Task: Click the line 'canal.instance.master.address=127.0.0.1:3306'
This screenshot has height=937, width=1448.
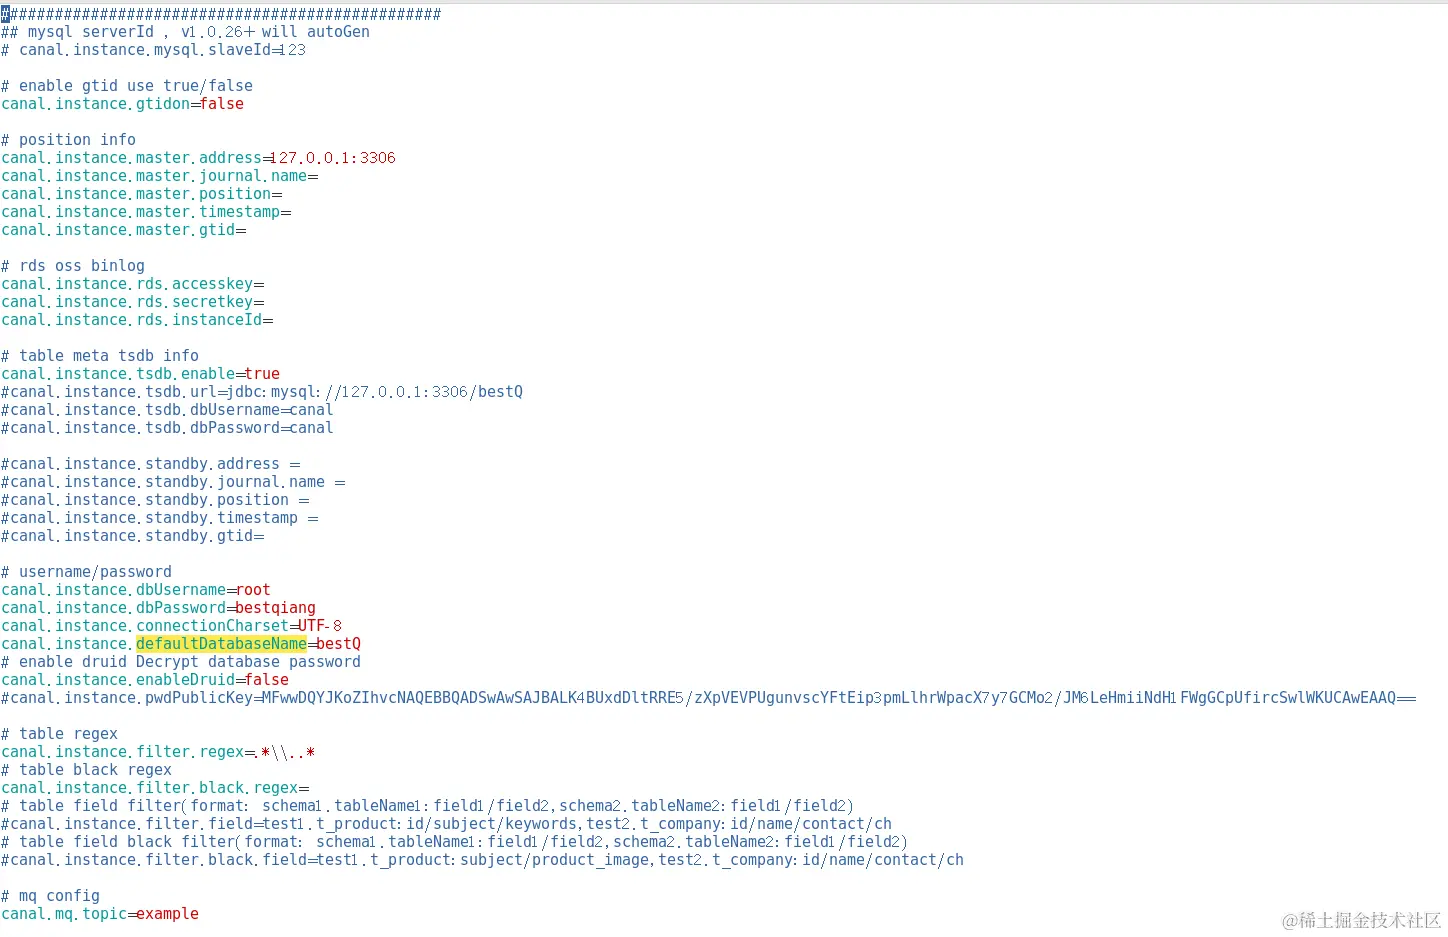Action: point(198,158)
